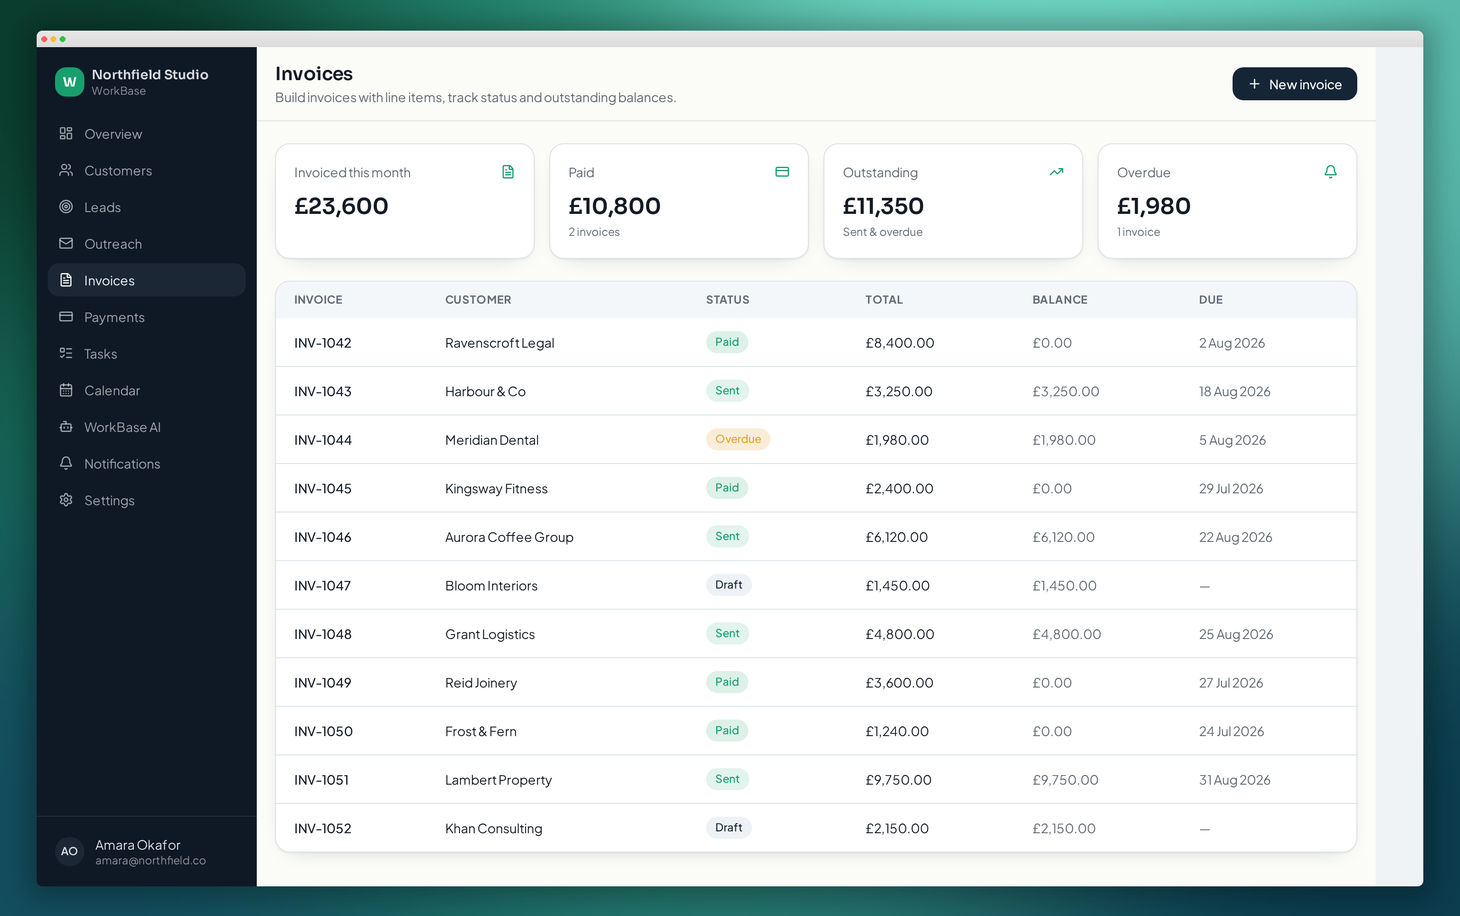Click the £9,750.00 total for Lambert Property
1460x916 pixels.
(898, 780)
